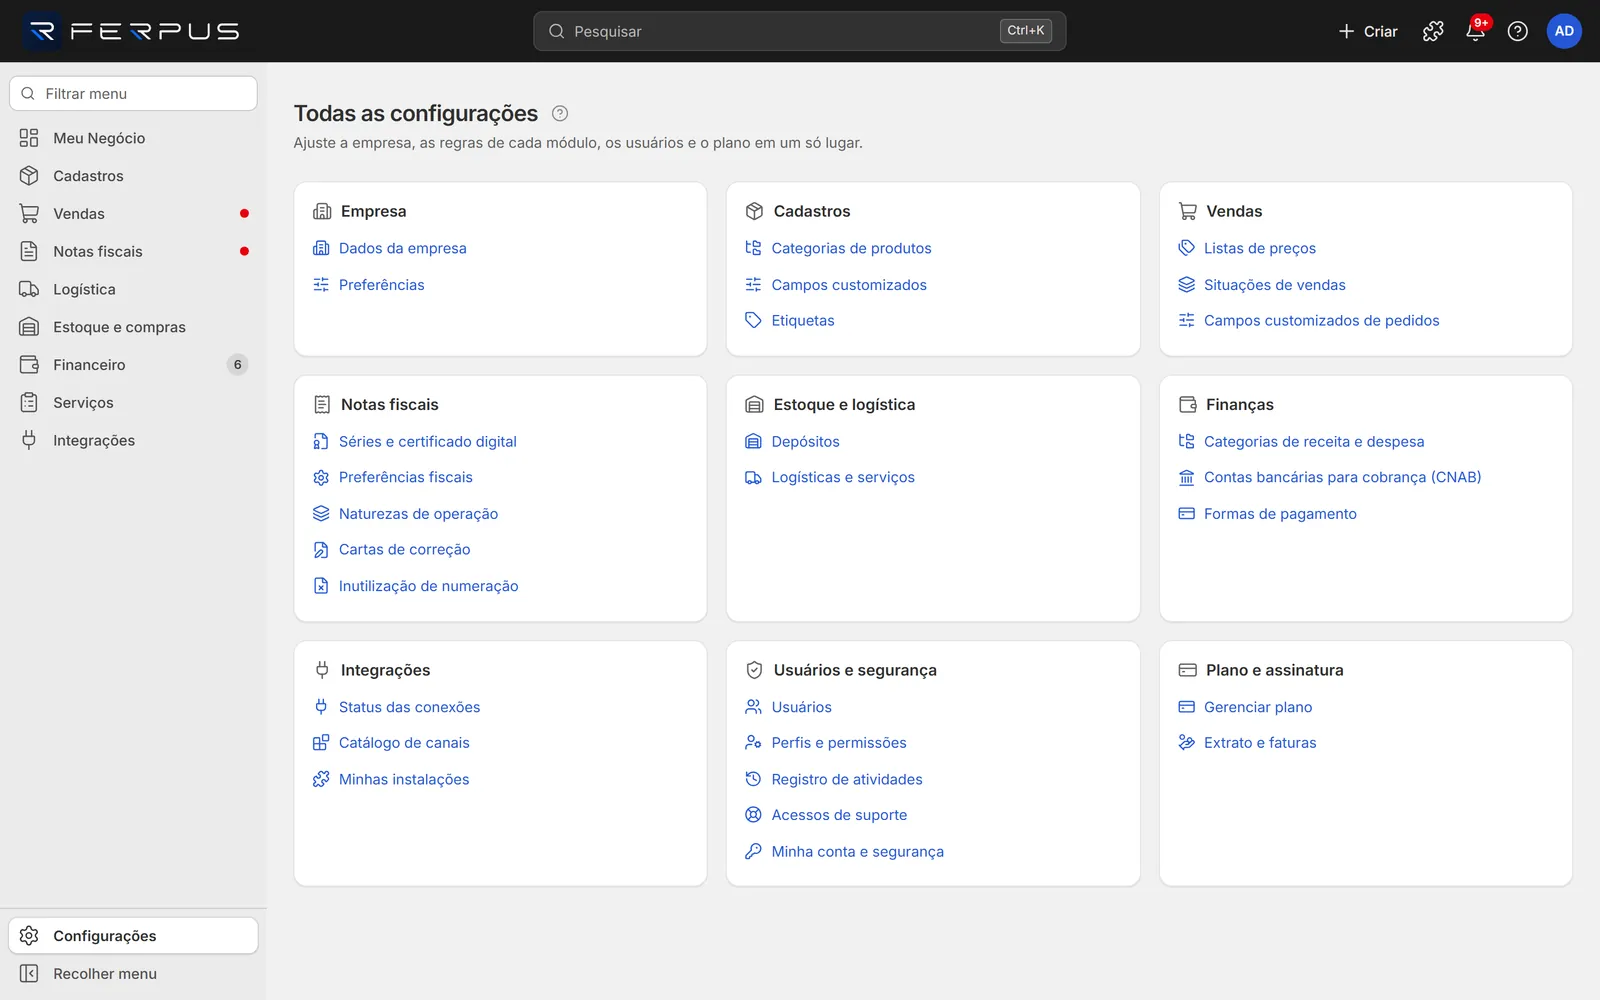Open Categorias de produtos settings

(851, 248)
